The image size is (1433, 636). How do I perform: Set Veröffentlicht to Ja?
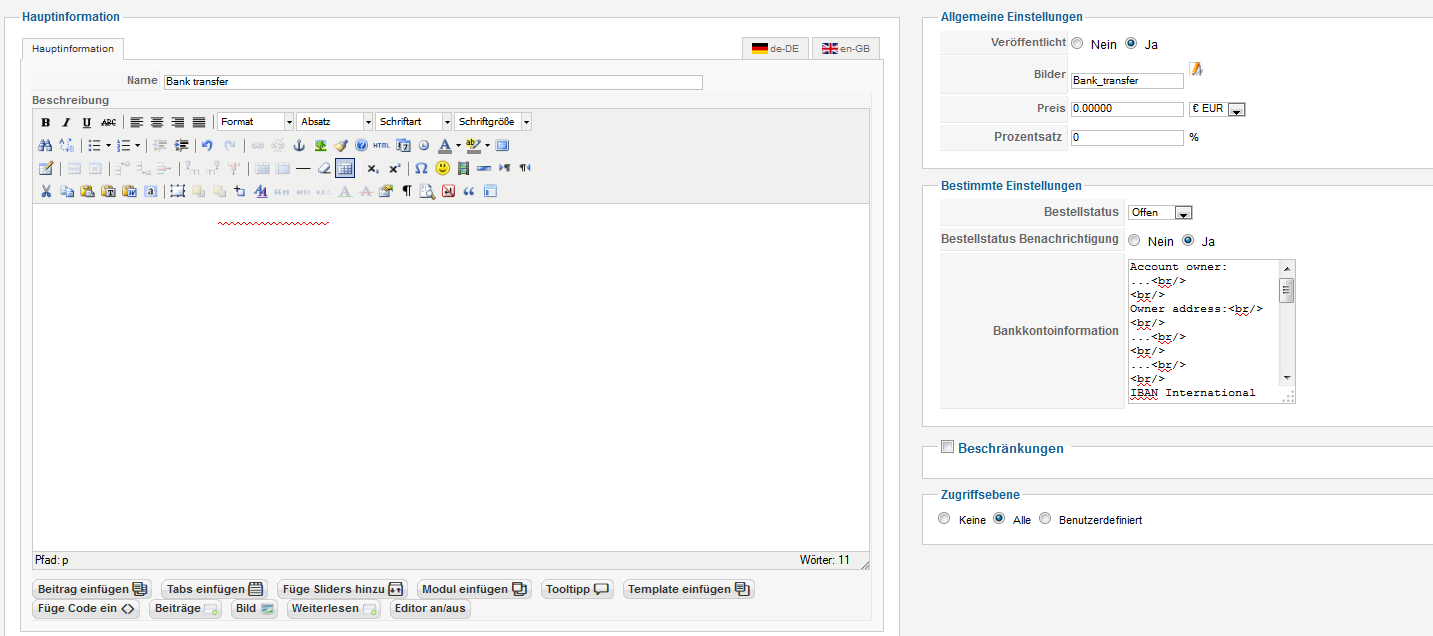point(1131,44)
